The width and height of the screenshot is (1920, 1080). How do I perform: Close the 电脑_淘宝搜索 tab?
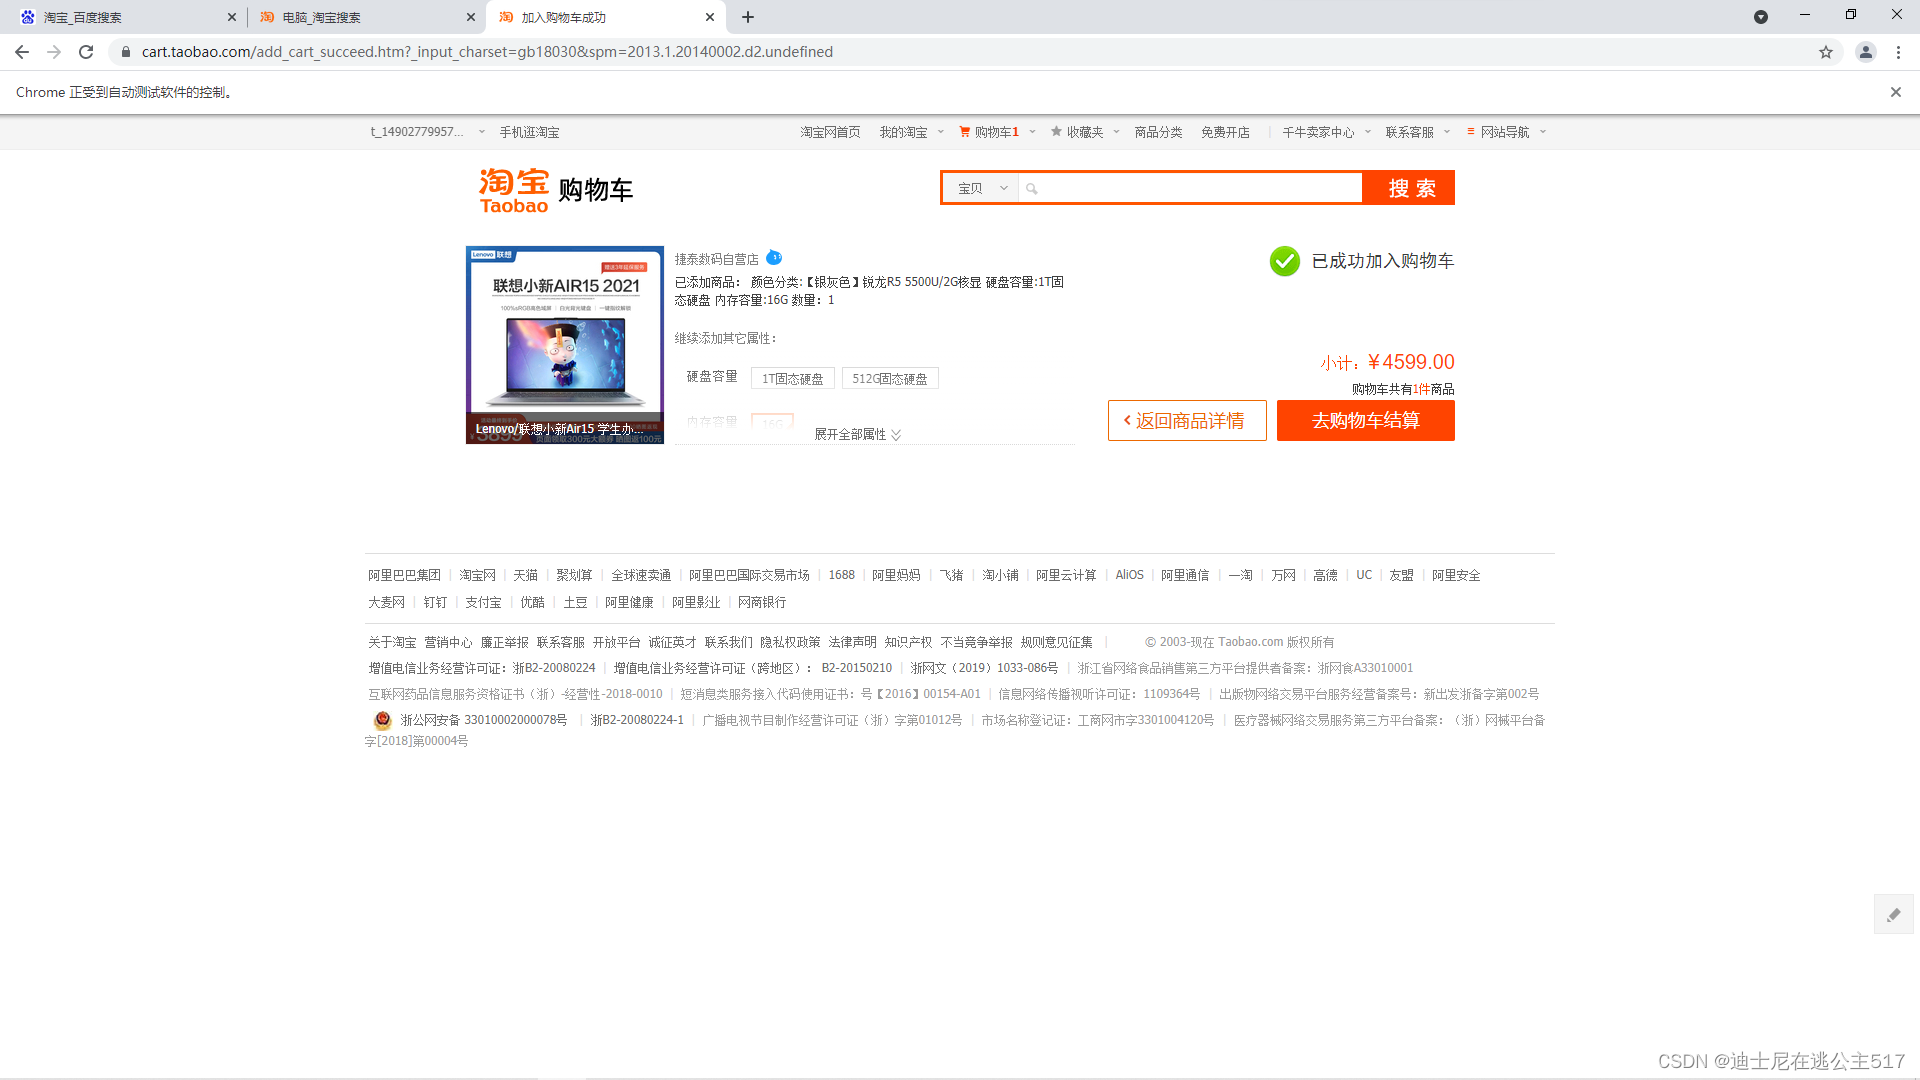click(471, 17)
